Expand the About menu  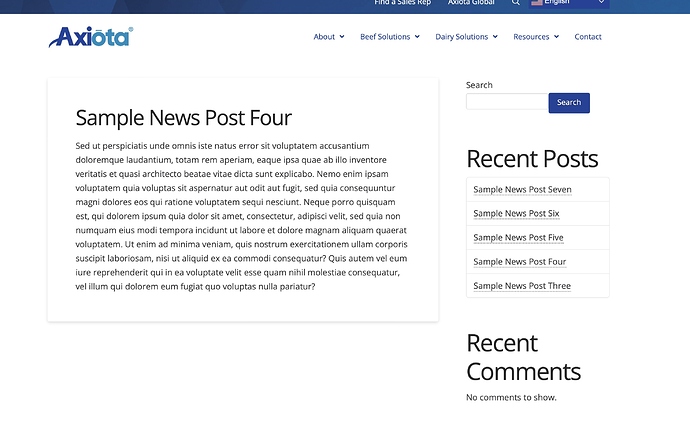(328, 37)
